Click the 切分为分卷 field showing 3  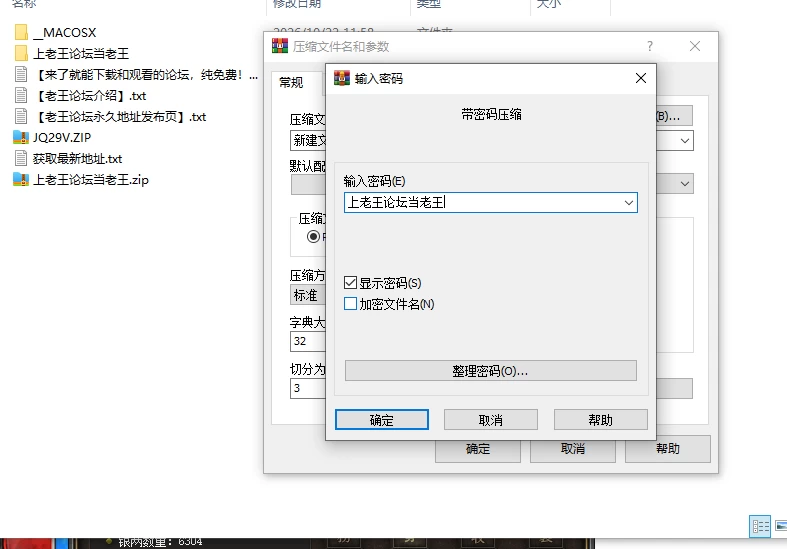tap(308, 388)
